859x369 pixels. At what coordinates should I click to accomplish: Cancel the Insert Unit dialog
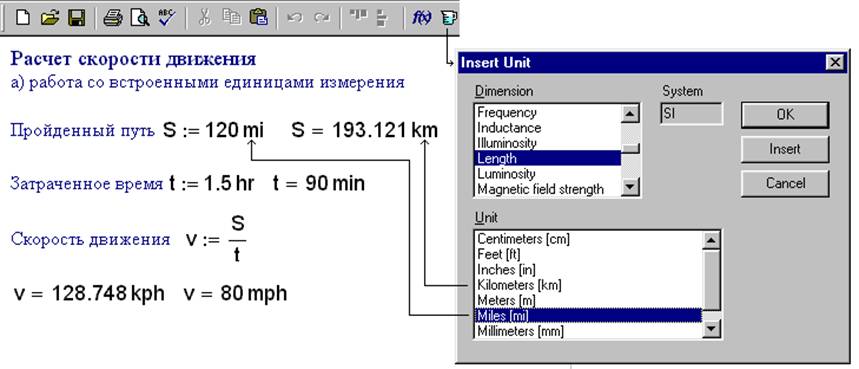pos(784,183)
